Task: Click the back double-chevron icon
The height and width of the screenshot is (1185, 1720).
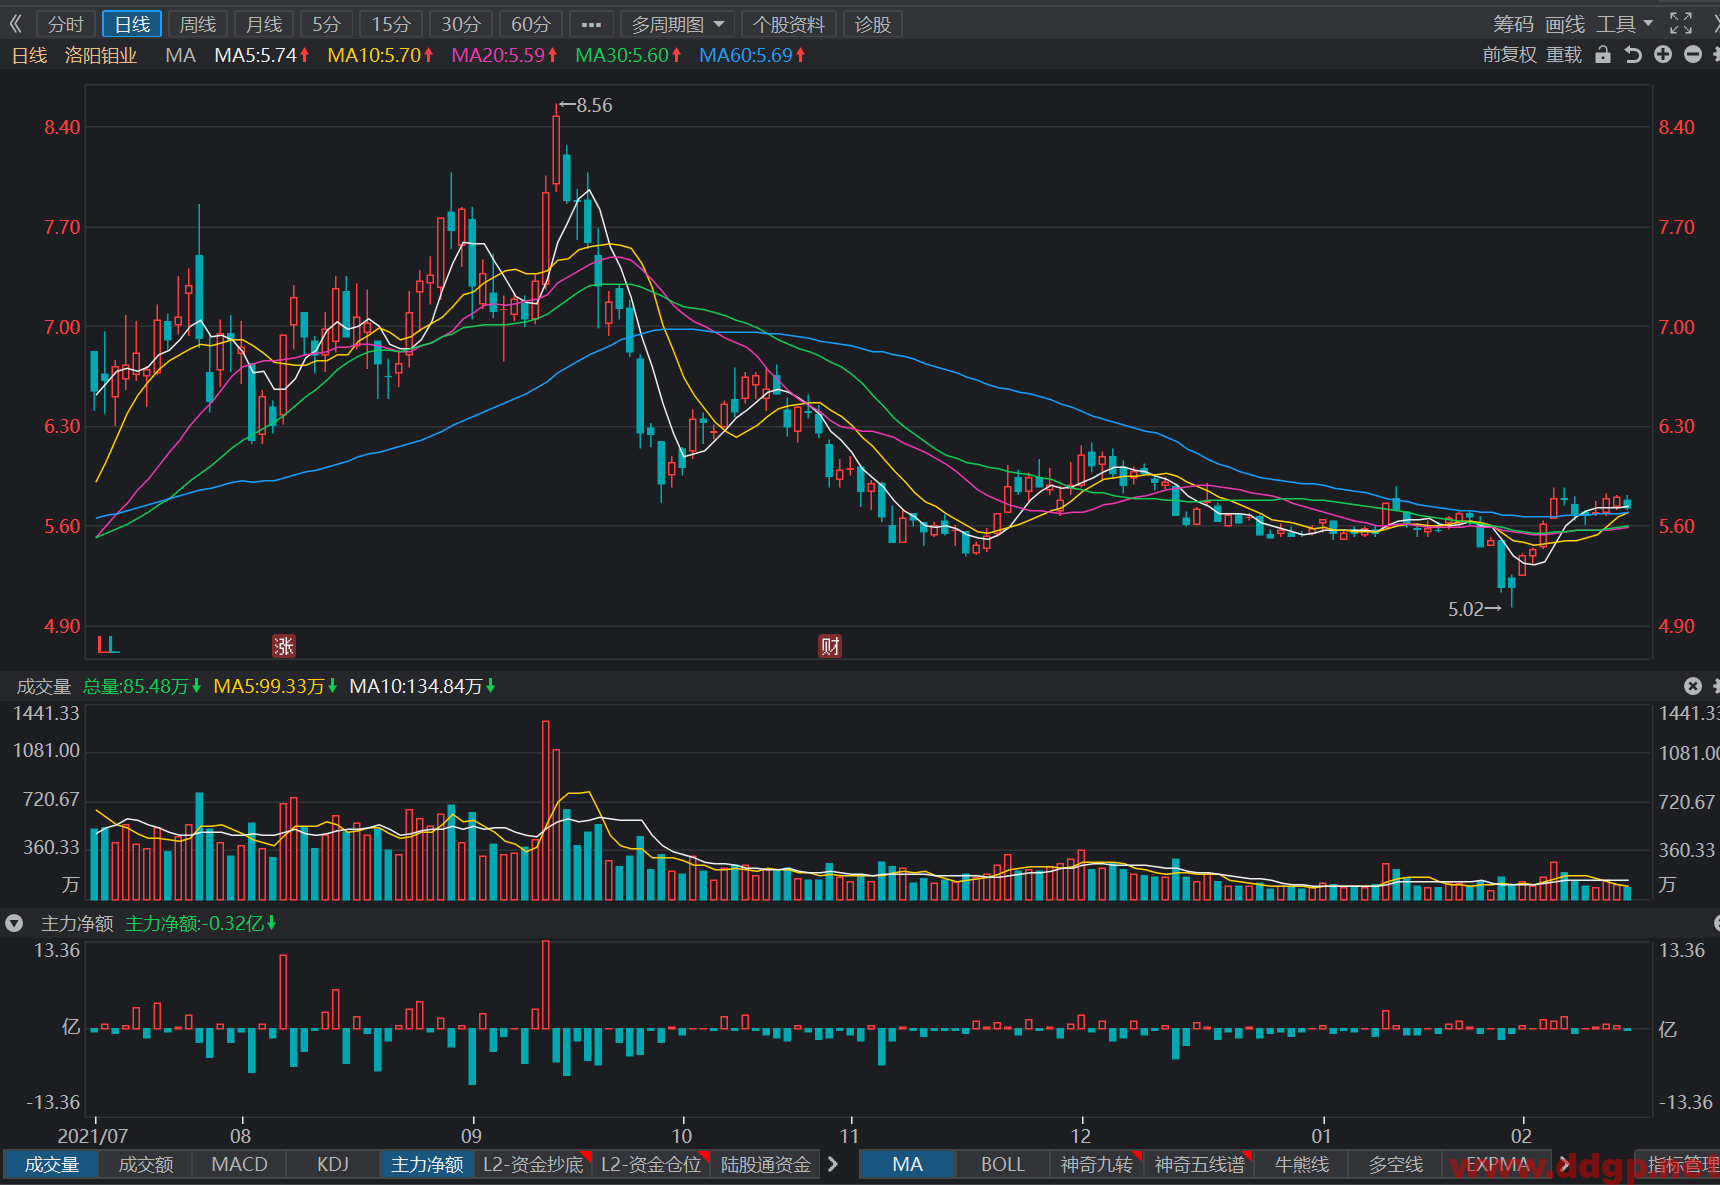Action: point(16,24)
